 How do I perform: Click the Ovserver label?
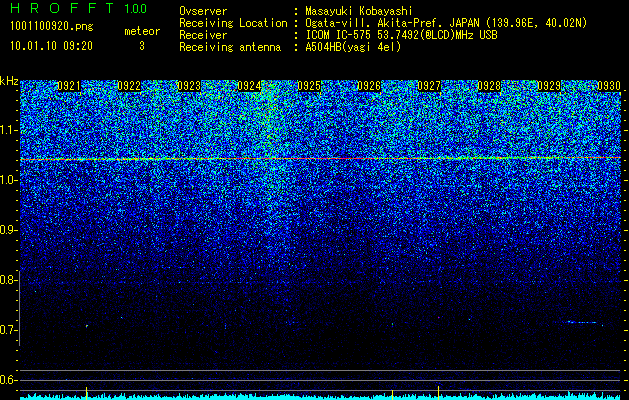(203, 11)
